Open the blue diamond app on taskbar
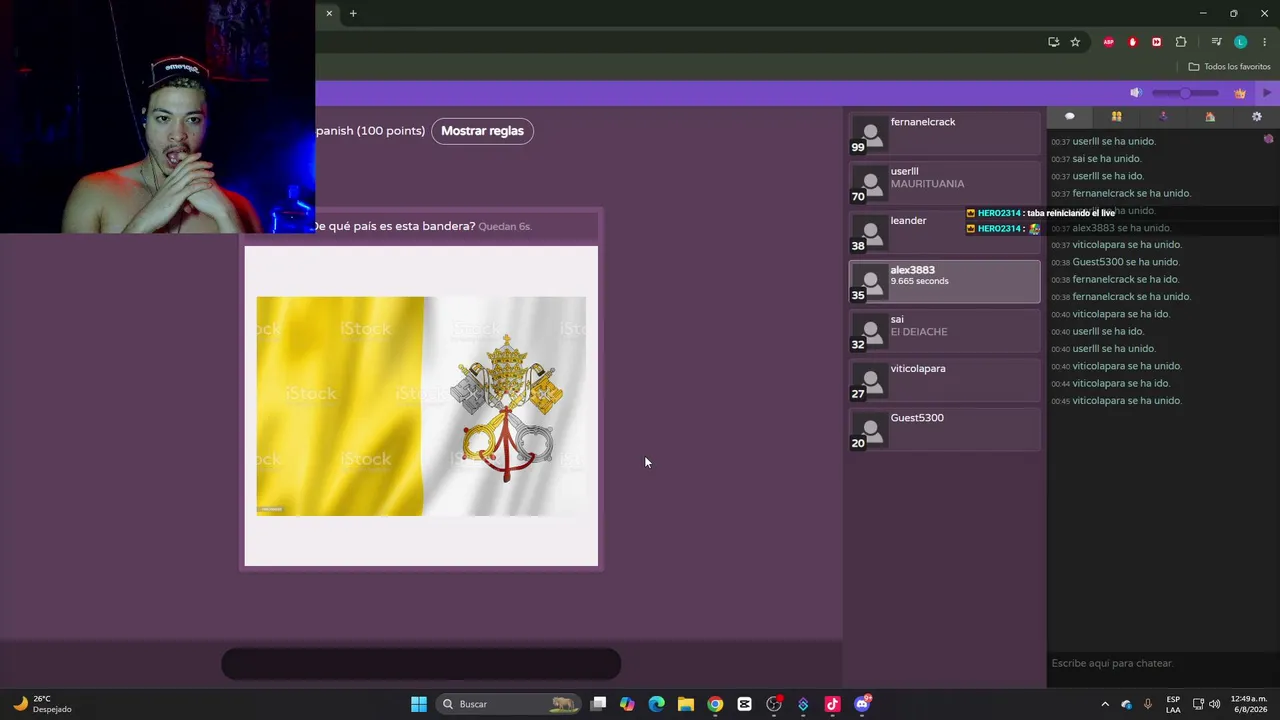Screen dimensions: 1280x720 pos(803,704)
